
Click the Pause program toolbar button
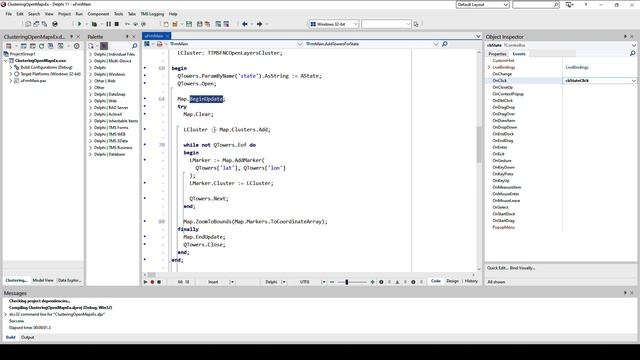pos(109,24)
